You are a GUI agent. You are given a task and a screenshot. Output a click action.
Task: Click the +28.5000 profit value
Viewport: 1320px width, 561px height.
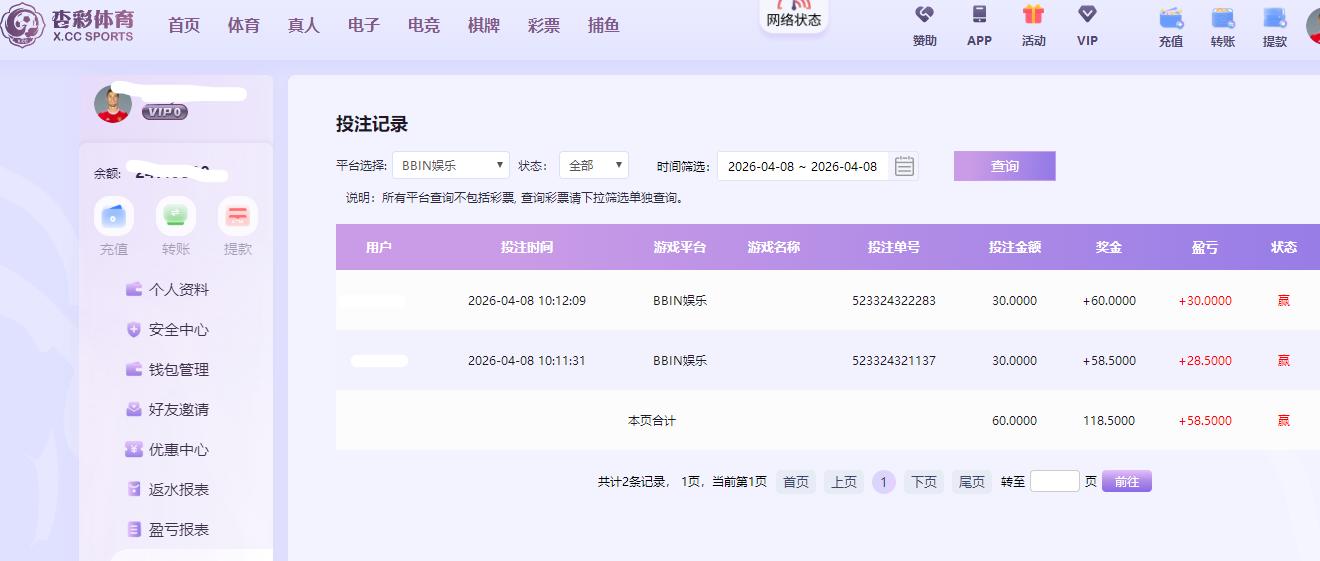pyautogui.click(x=1205, y=361)
